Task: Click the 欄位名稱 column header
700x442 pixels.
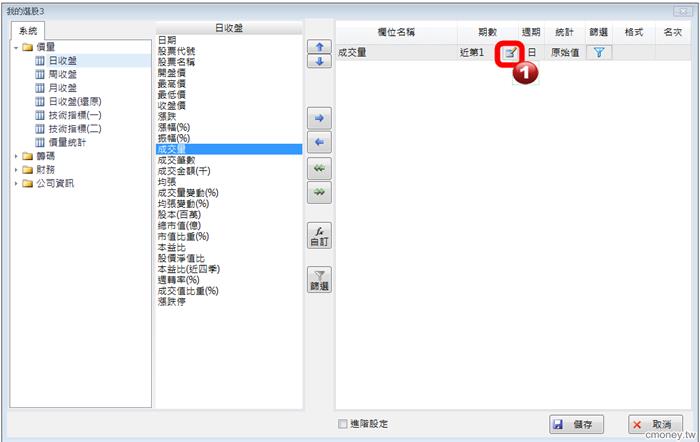Action: [x=396, y=32]
